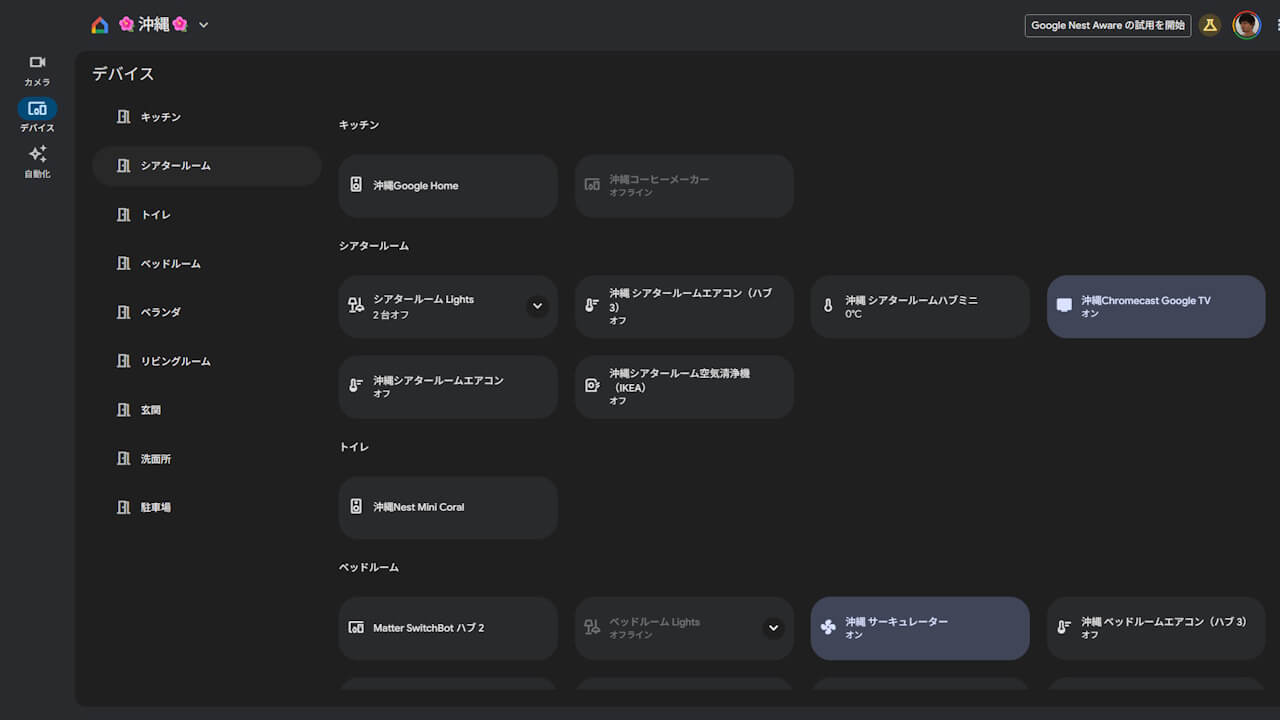
Task: Expand the ベッドルーム Lights chevron
Action: click(x=773, y=628)
